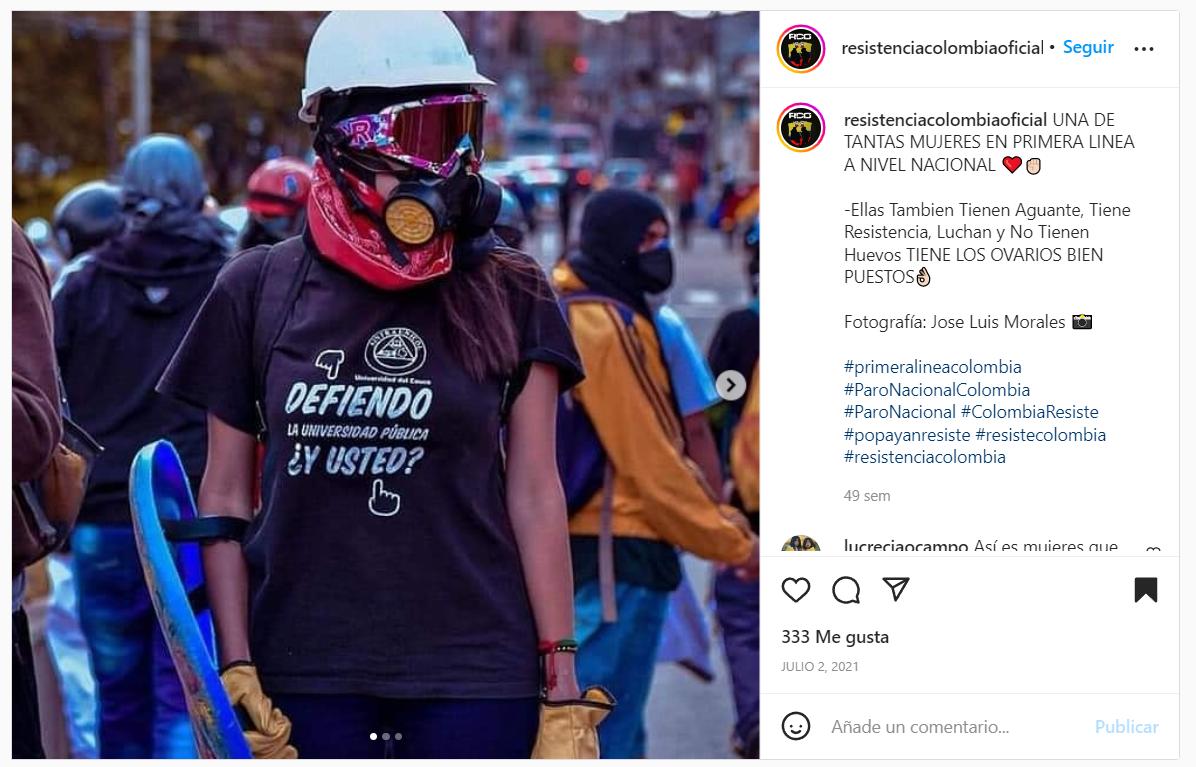
Task: Open the #ColombiaResiste hashtag link
Action: [x=1030, y=412]
